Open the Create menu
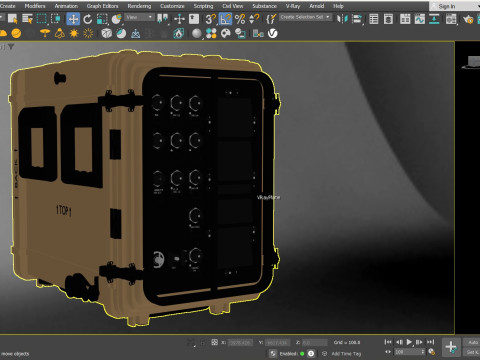This screenshot has width=480, height=360. [8, 6]
